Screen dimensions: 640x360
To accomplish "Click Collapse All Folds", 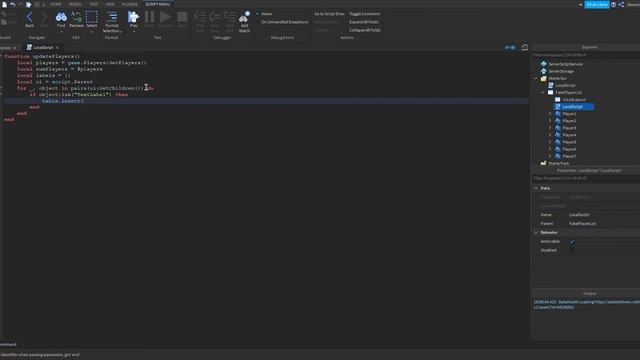I will tap(364, 30).
